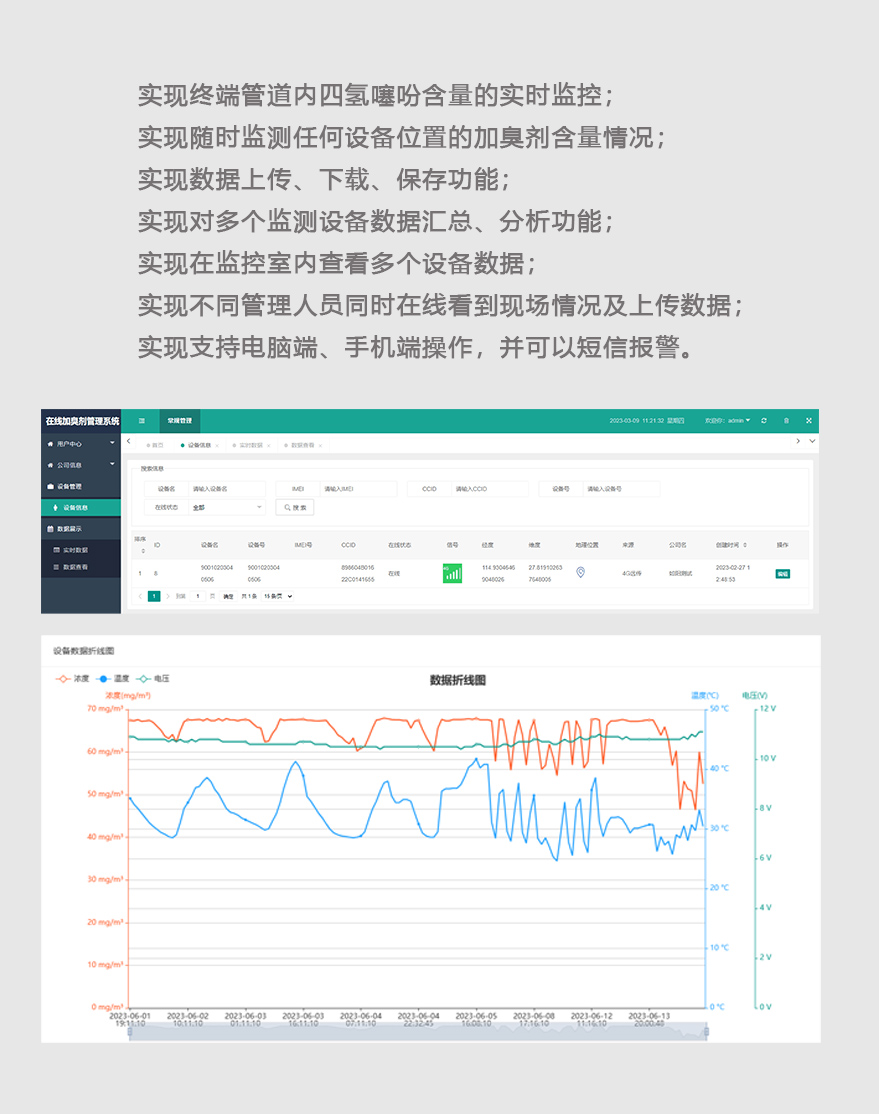879x1114 pixels.
Task: Open the 15条/页 page size dropdown
Action: 278,596
